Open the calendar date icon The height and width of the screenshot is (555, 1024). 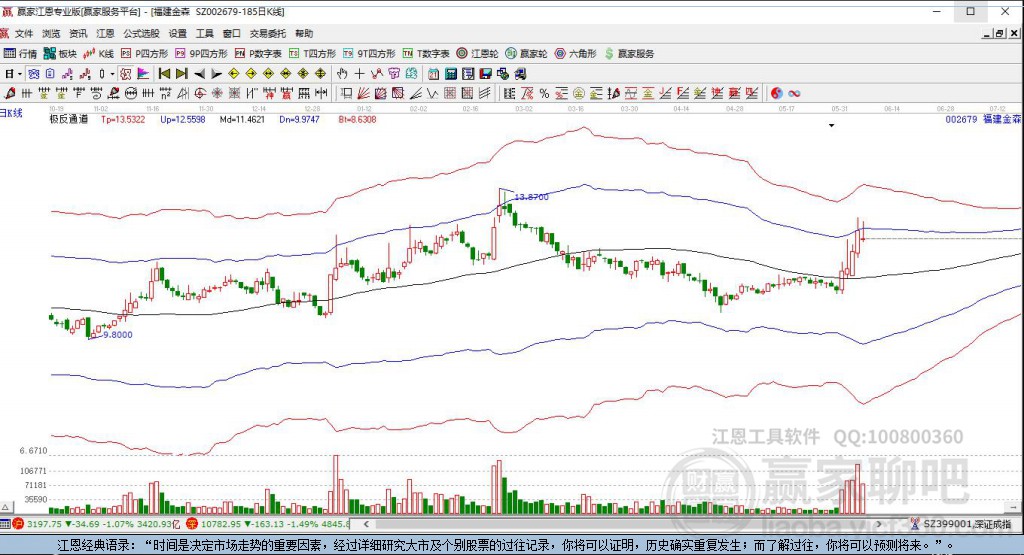point(433,74)
